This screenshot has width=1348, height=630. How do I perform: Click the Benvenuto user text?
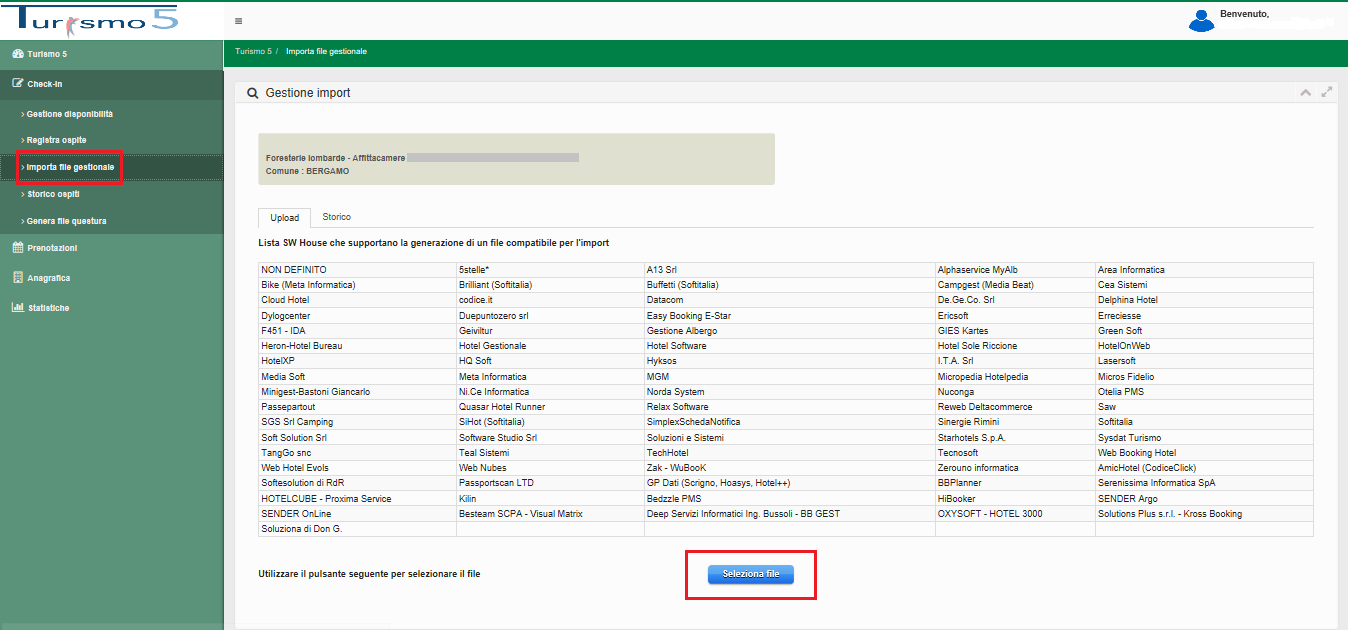(1244, 14)
